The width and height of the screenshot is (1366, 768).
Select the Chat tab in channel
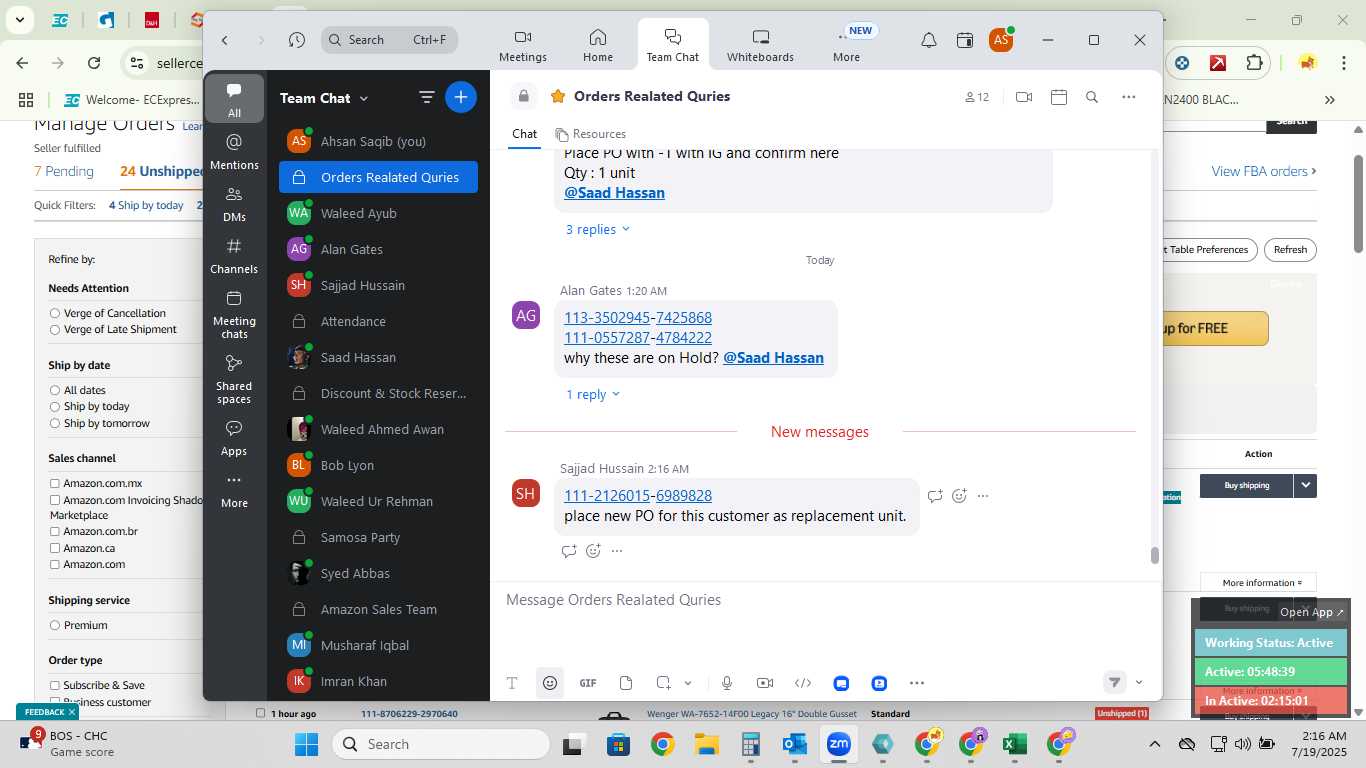tap(524, 134)
